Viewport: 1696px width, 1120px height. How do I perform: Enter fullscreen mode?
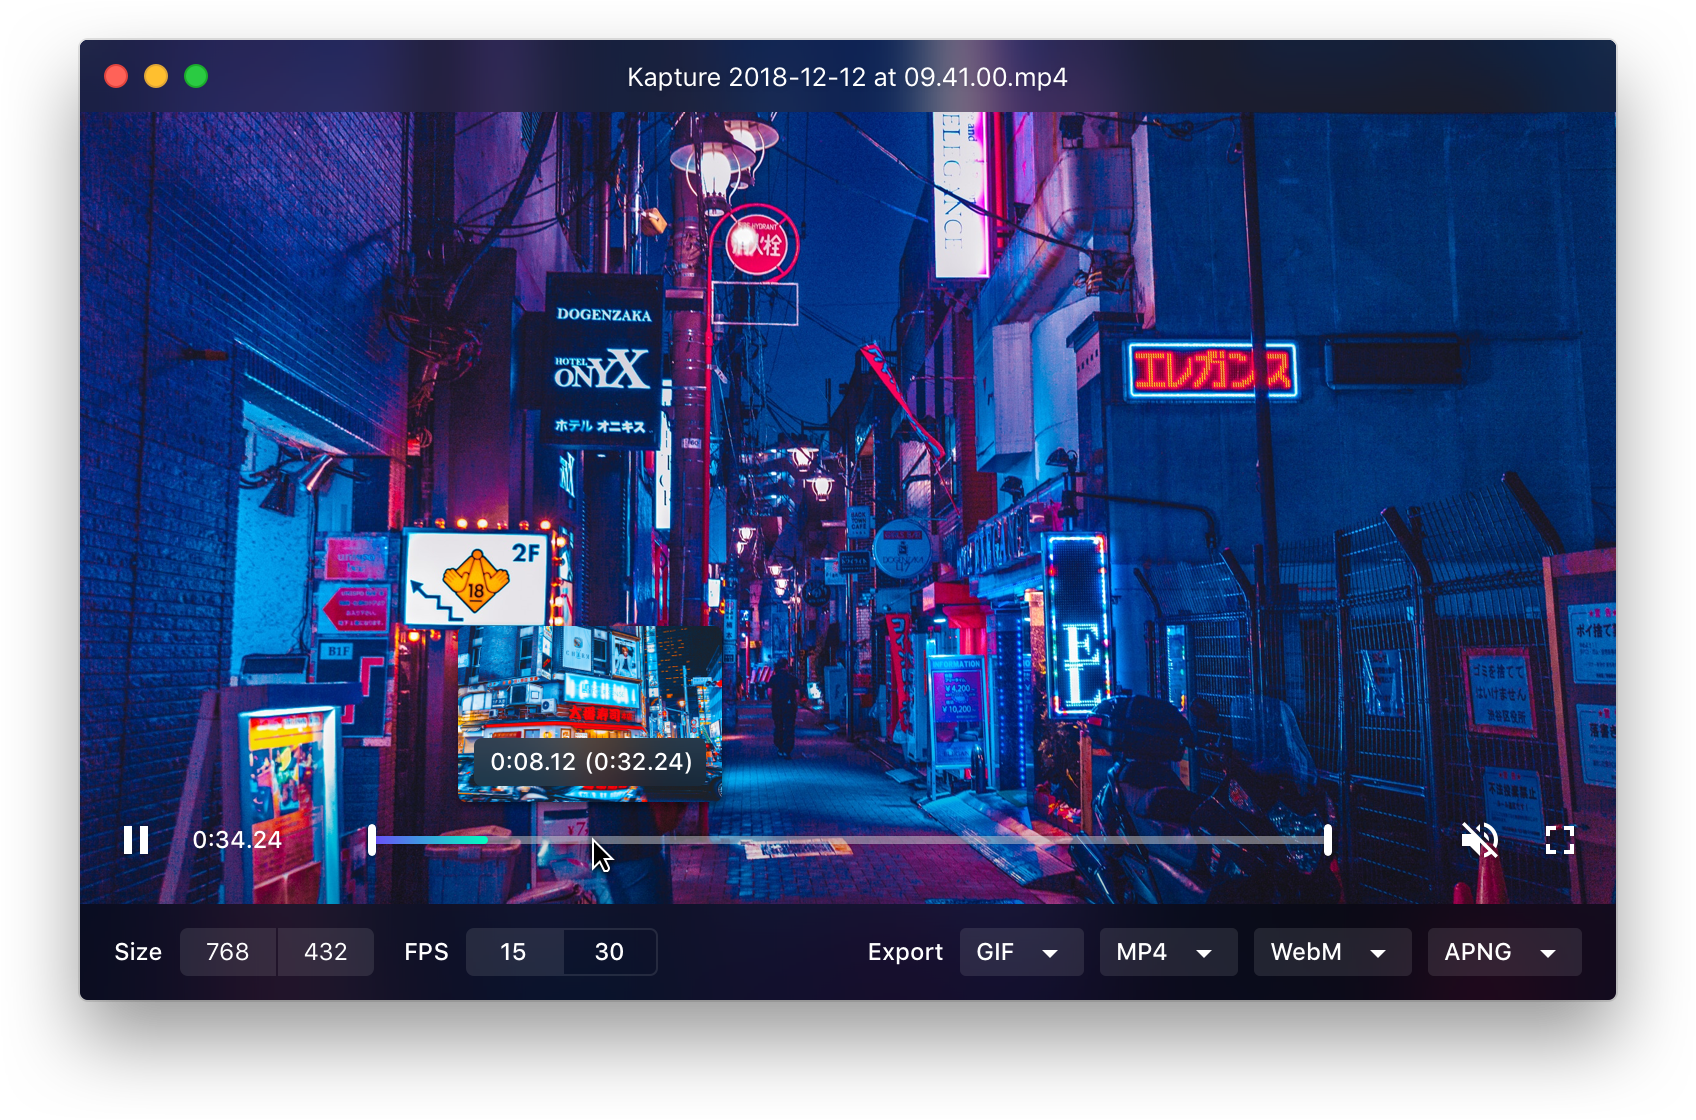click(x=1559, y=840)
